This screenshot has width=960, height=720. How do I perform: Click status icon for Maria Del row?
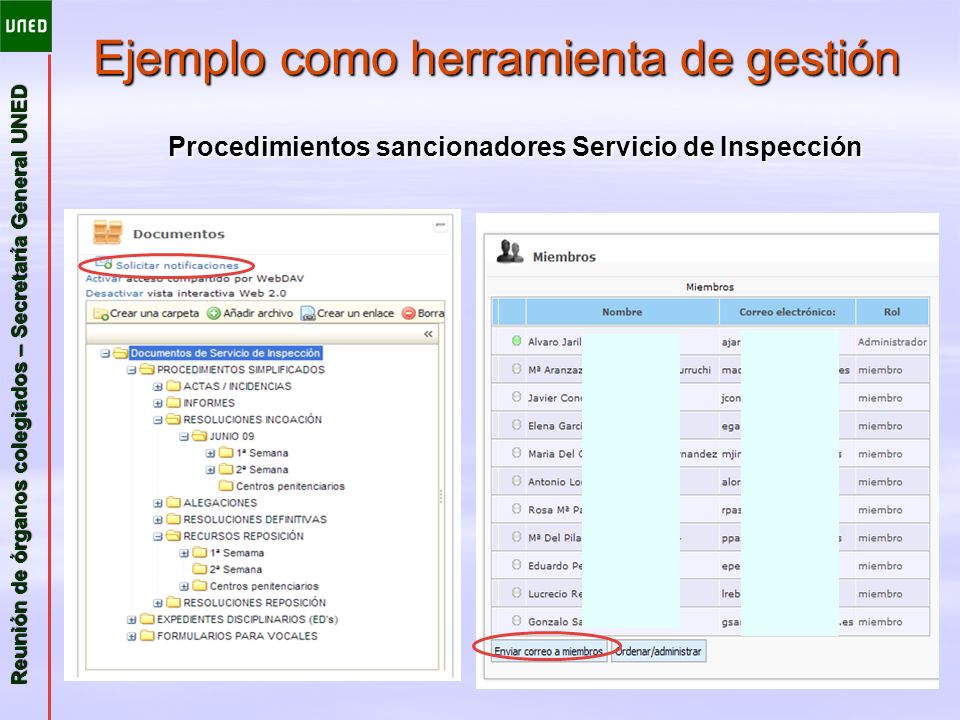click(516, 453)
